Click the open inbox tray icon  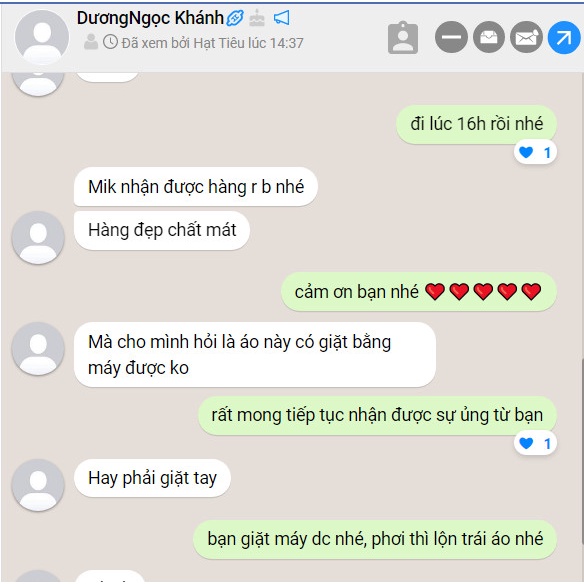click(x=489, y=37)
